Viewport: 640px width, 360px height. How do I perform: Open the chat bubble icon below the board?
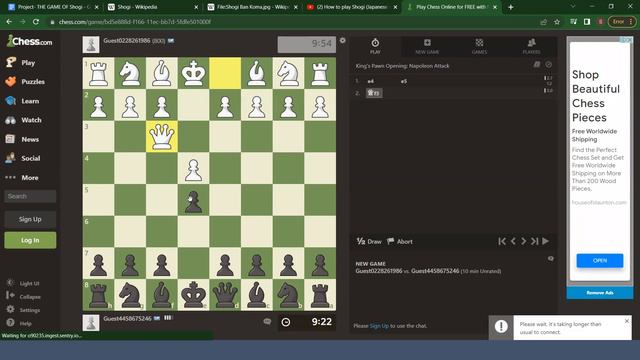point(267,322)
